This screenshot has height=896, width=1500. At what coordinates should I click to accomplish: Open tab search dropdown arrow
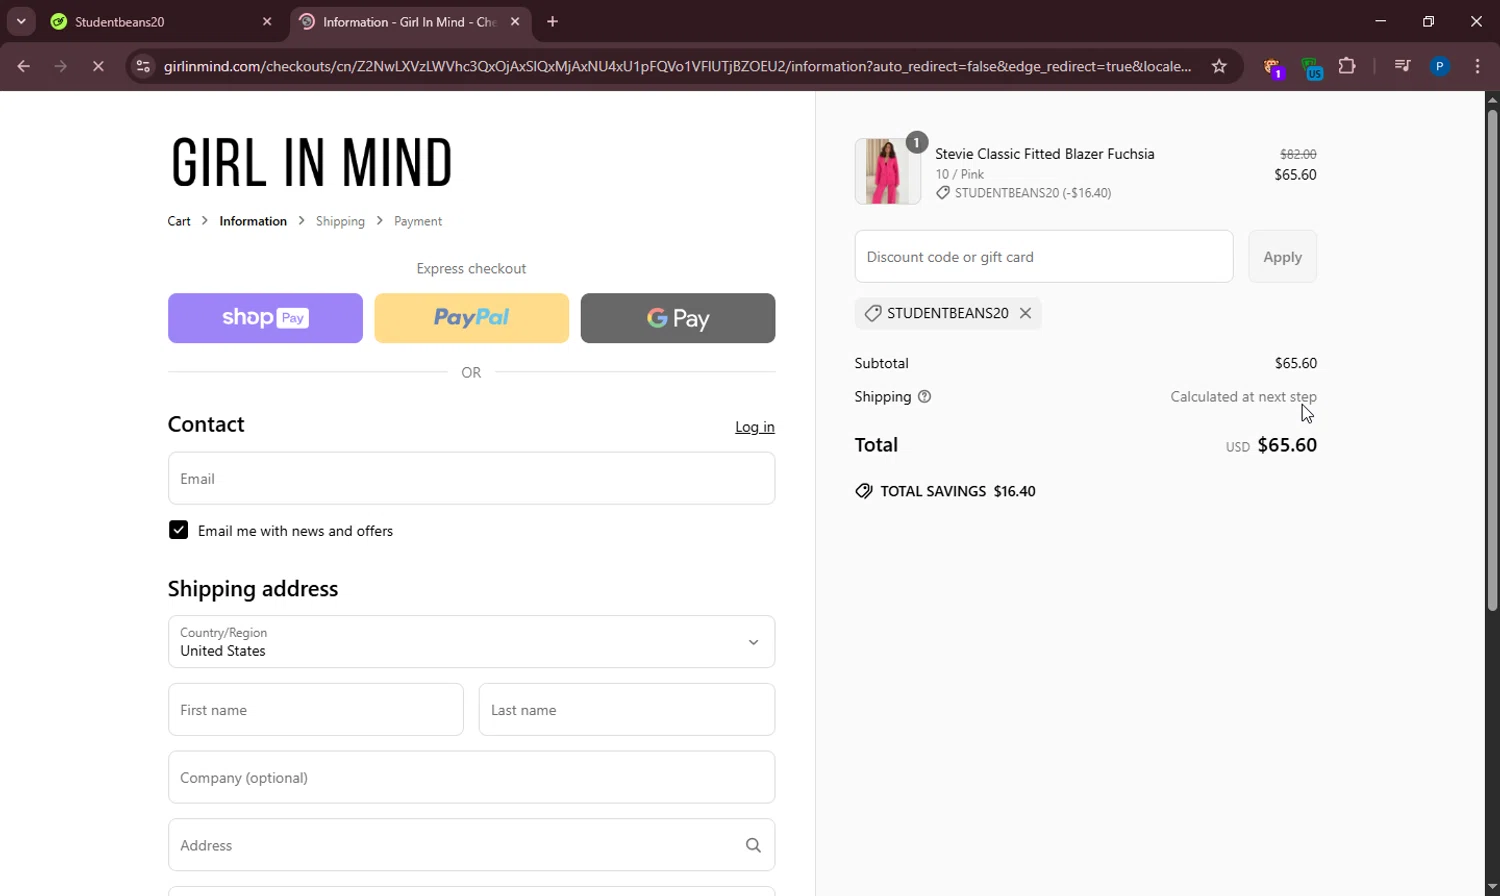tap(21, 21)
